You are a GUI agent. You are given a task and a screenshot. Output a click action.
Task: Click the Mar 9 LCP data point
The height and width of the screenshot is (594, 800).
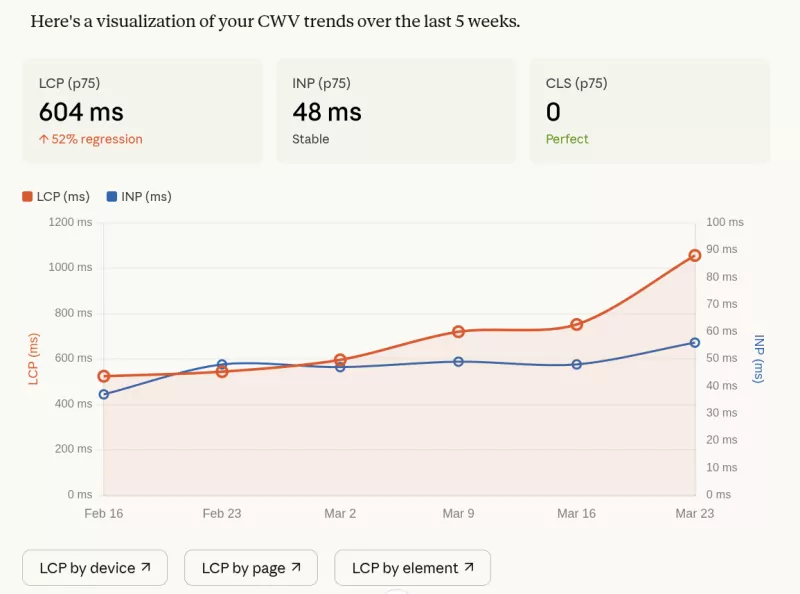coord(457,330)
